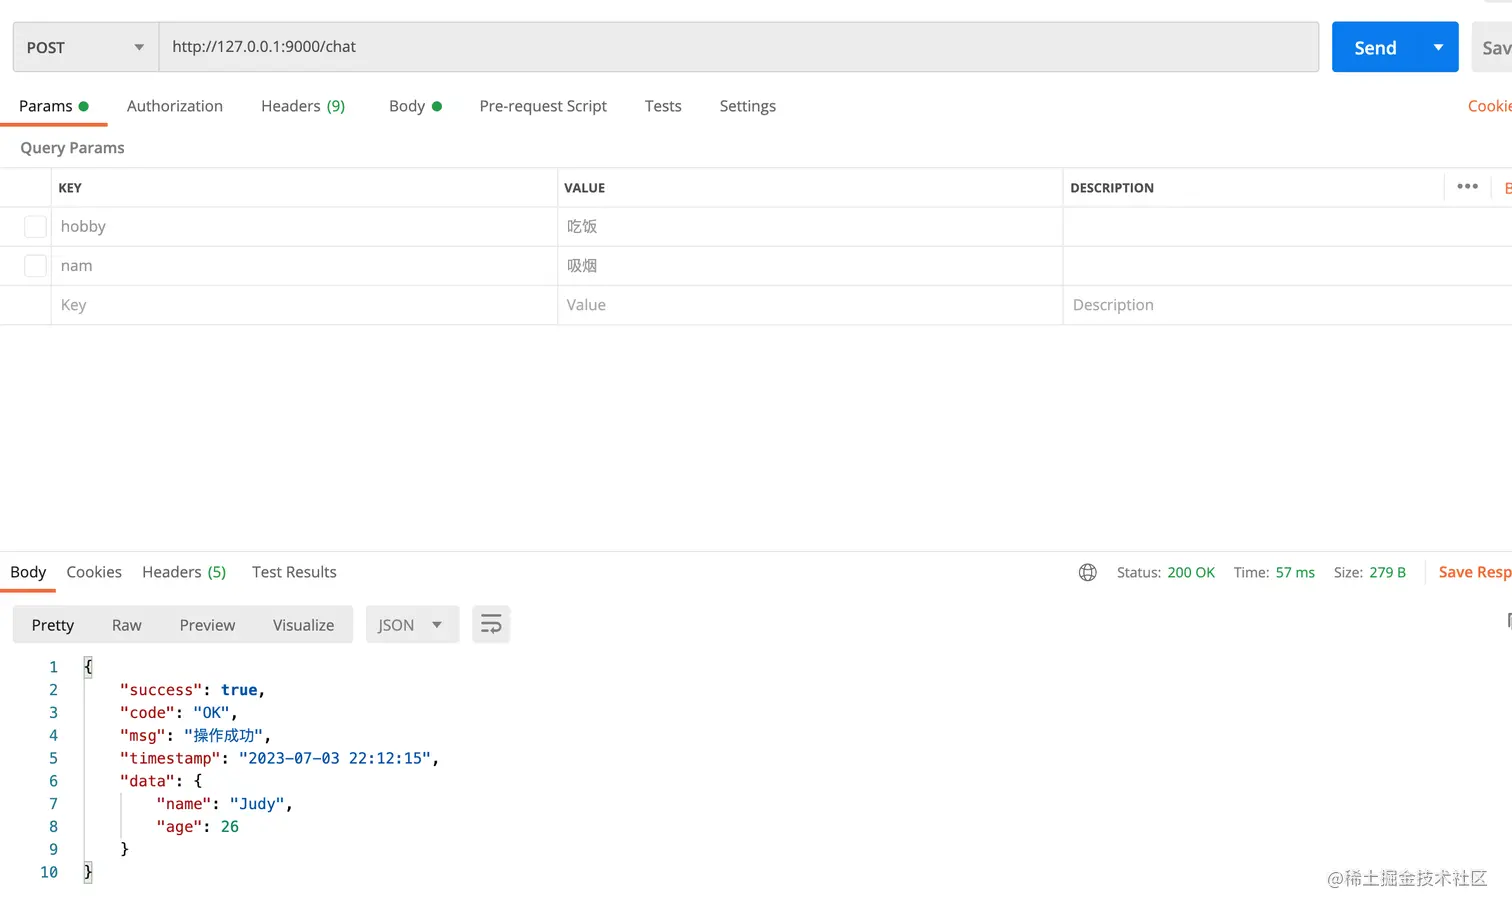Enable the nam parameter checkbox

click(x=35, y=266)
